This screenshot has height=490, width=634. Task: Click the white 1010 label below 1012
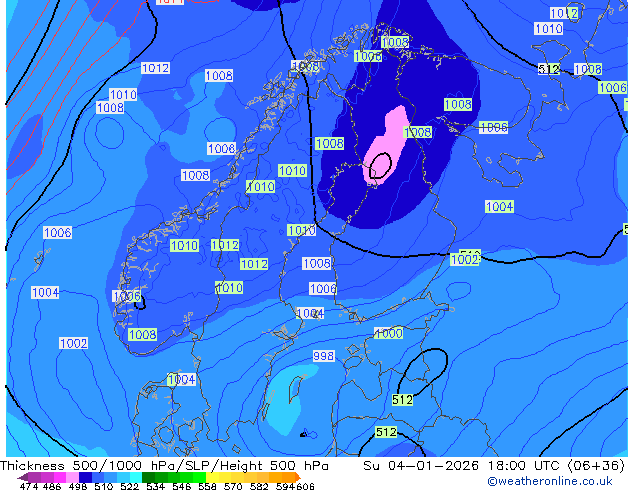pyautogui.click(x=548, y=29)
